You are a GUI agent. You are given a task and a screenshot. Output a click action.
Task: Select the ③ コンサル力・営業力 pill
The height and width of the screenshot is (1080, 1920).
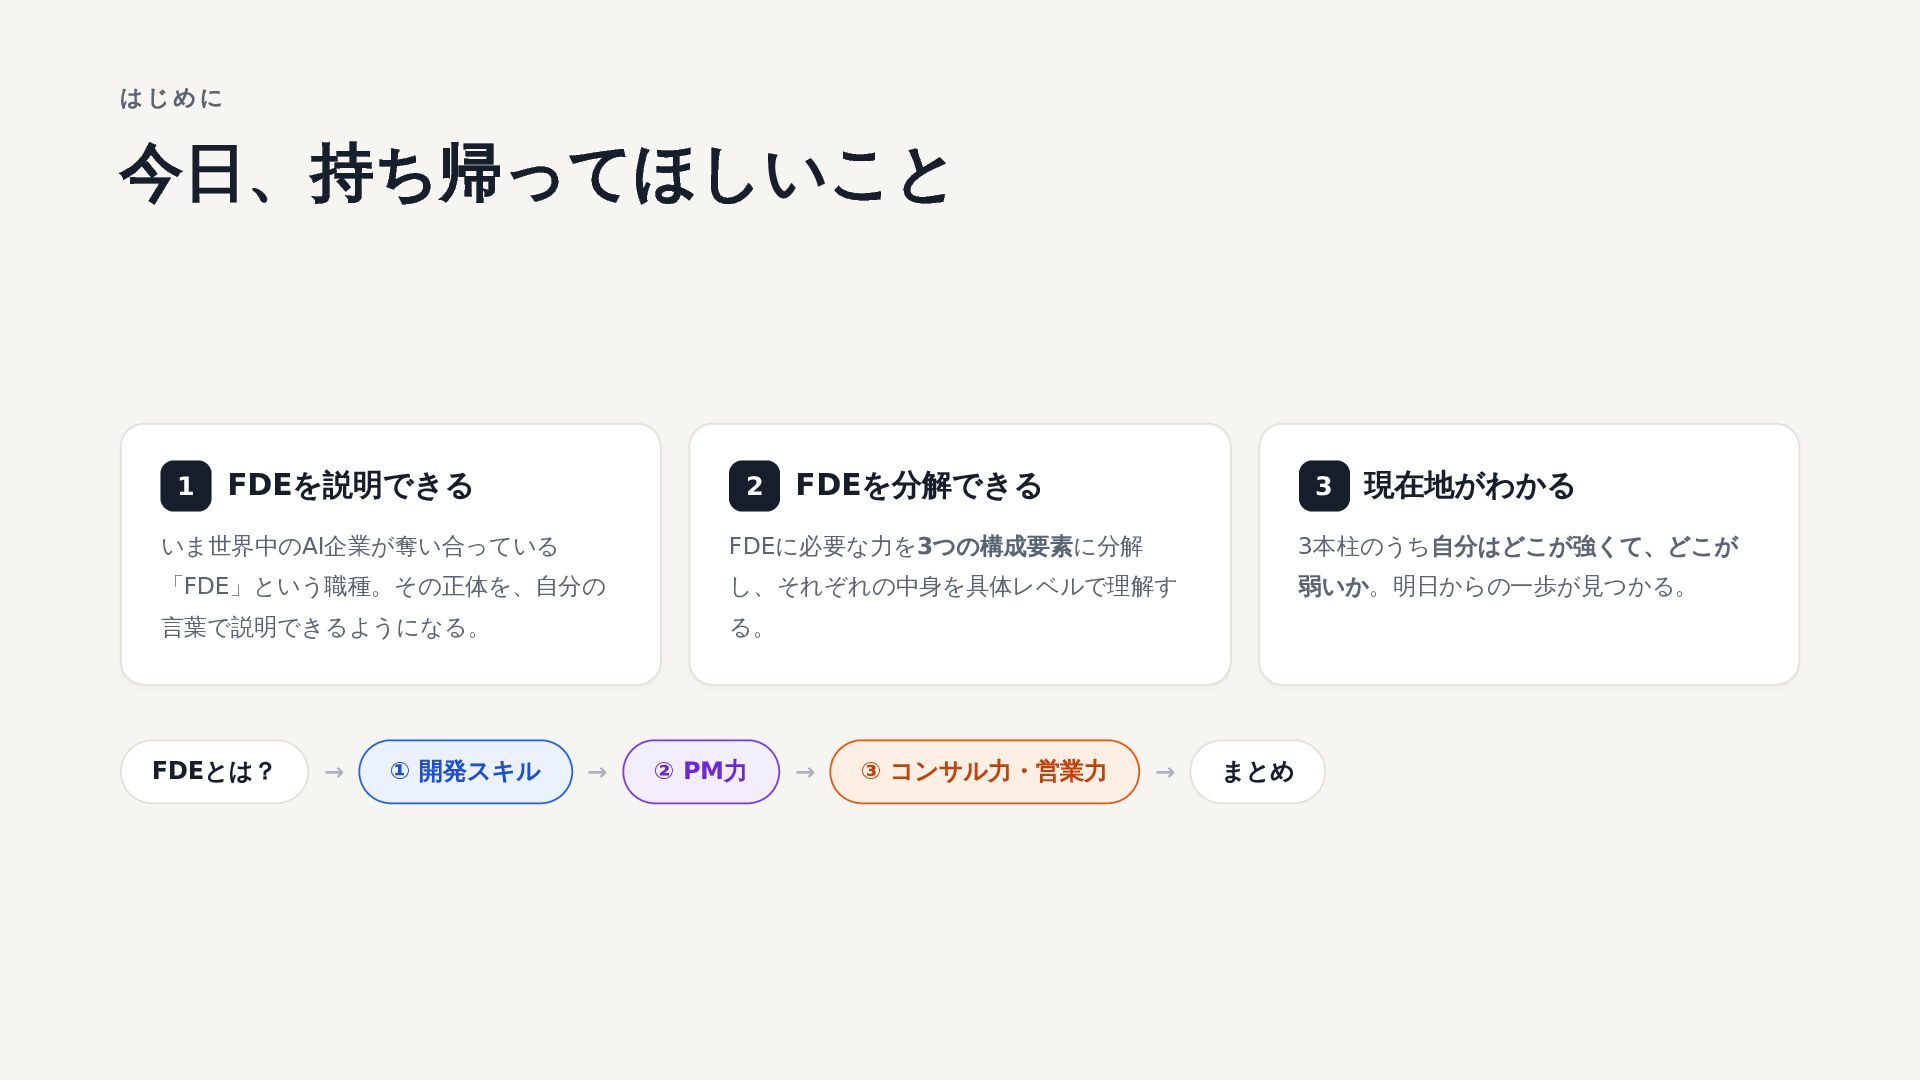(984, 772)
